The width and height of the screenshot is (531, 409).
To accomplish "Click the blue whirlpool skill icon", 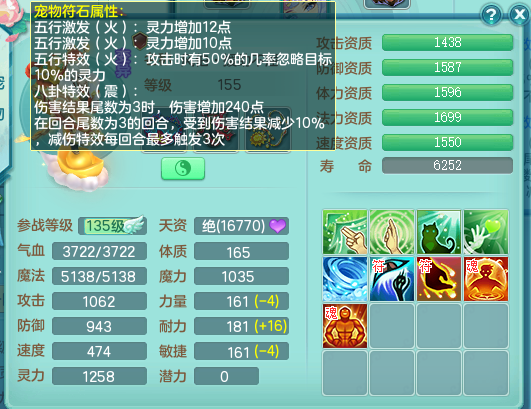I will tap(345, 279).
